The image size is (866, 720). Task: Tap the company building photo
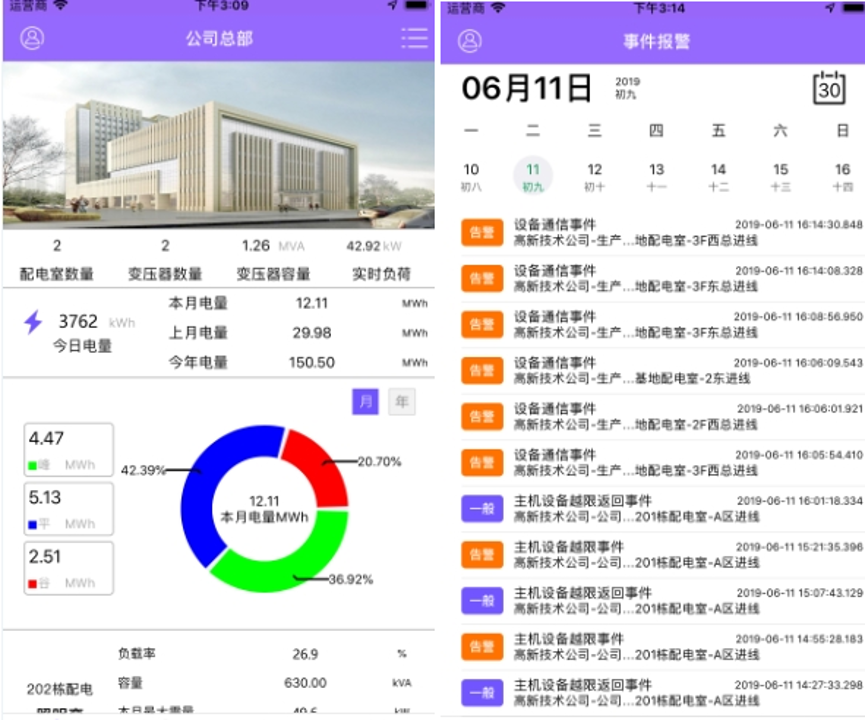[x=218, y=146]
